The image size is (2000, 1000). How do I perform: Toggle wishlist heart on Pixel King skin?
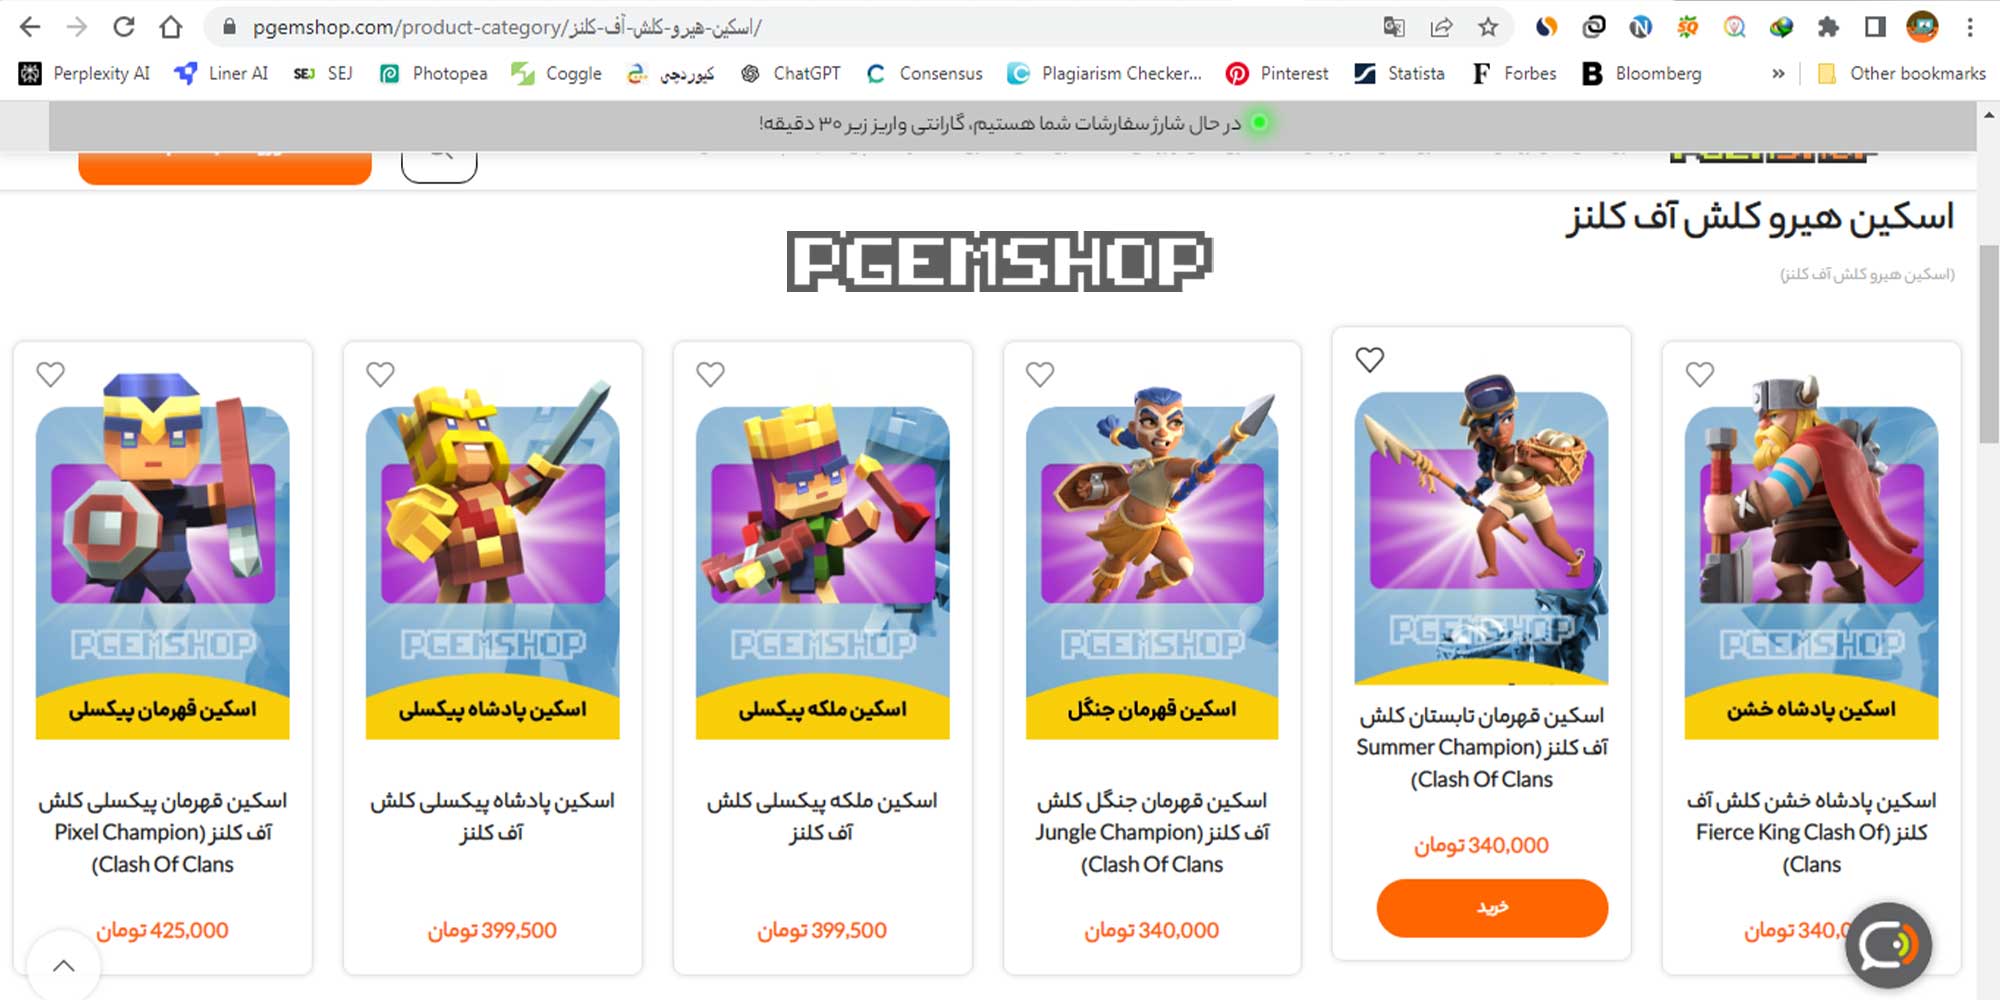(380, 375)
